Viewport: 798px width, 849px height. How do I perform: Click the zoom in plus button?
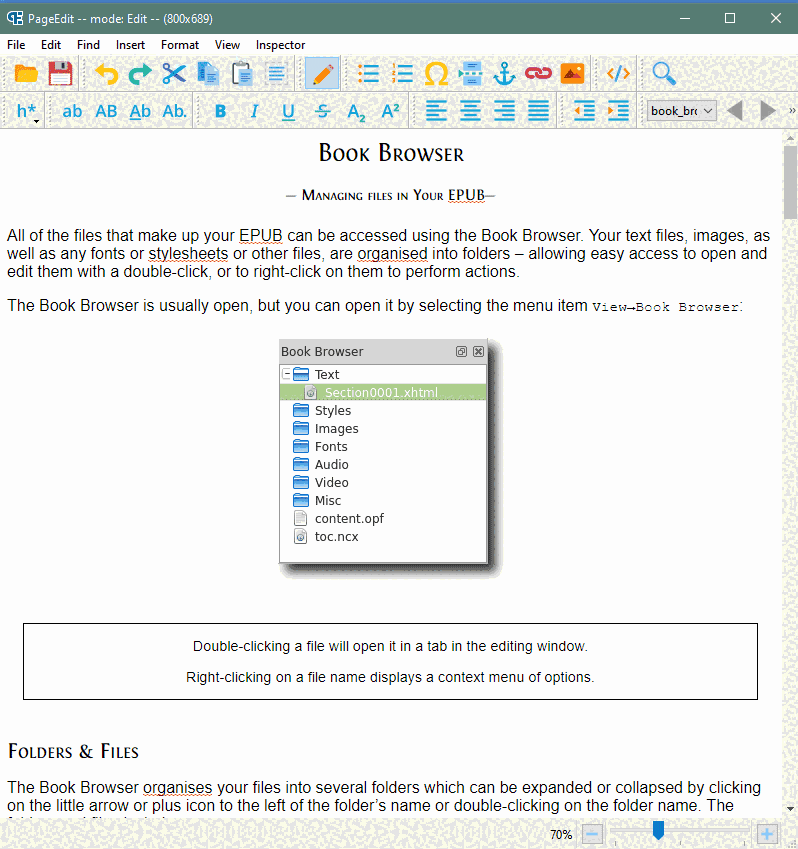(767, 833)
